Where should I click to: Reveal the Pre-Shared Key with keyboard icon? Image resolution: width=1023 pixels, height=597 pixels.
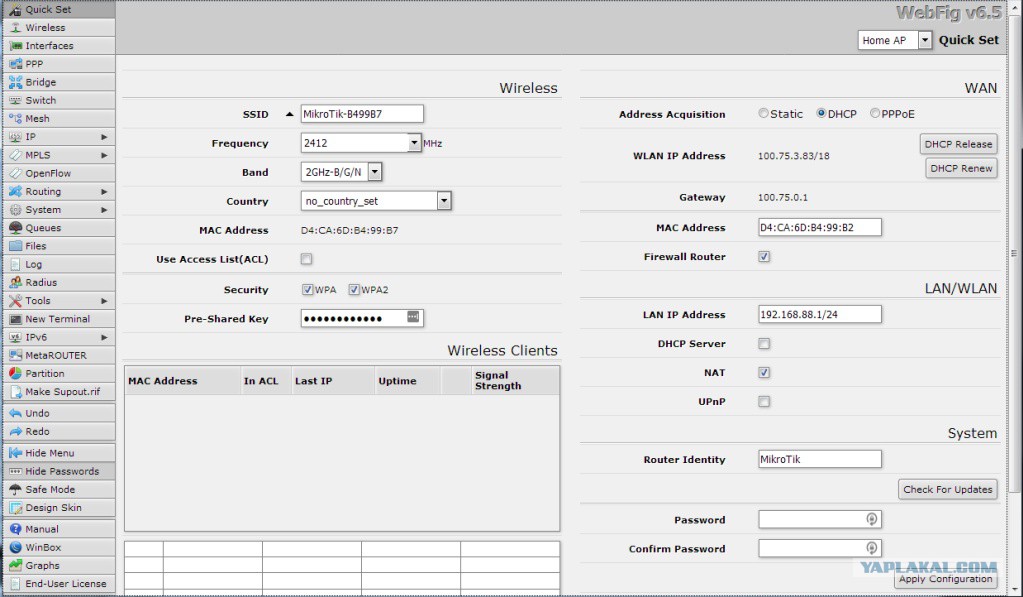coord(413,318)
